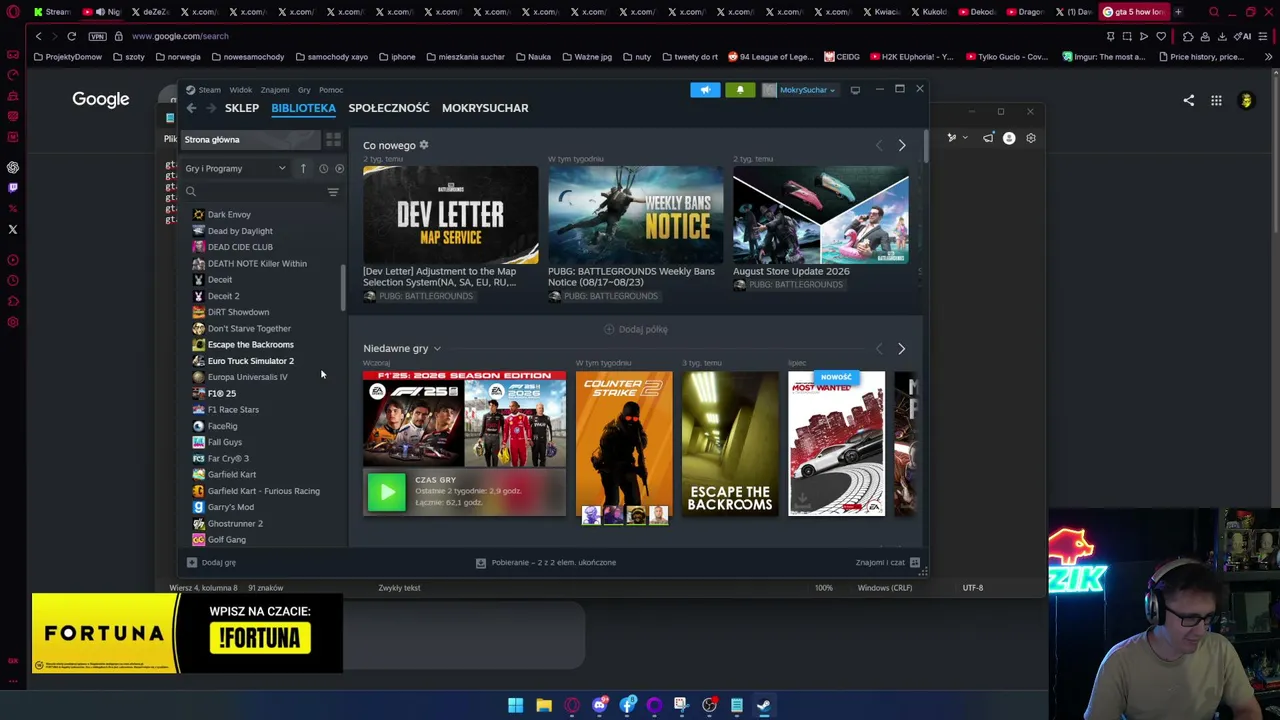This screenshot has height=720, width=1280.
Task: Show ready-to-play games filter icon
Action: (x=339, y=168)
